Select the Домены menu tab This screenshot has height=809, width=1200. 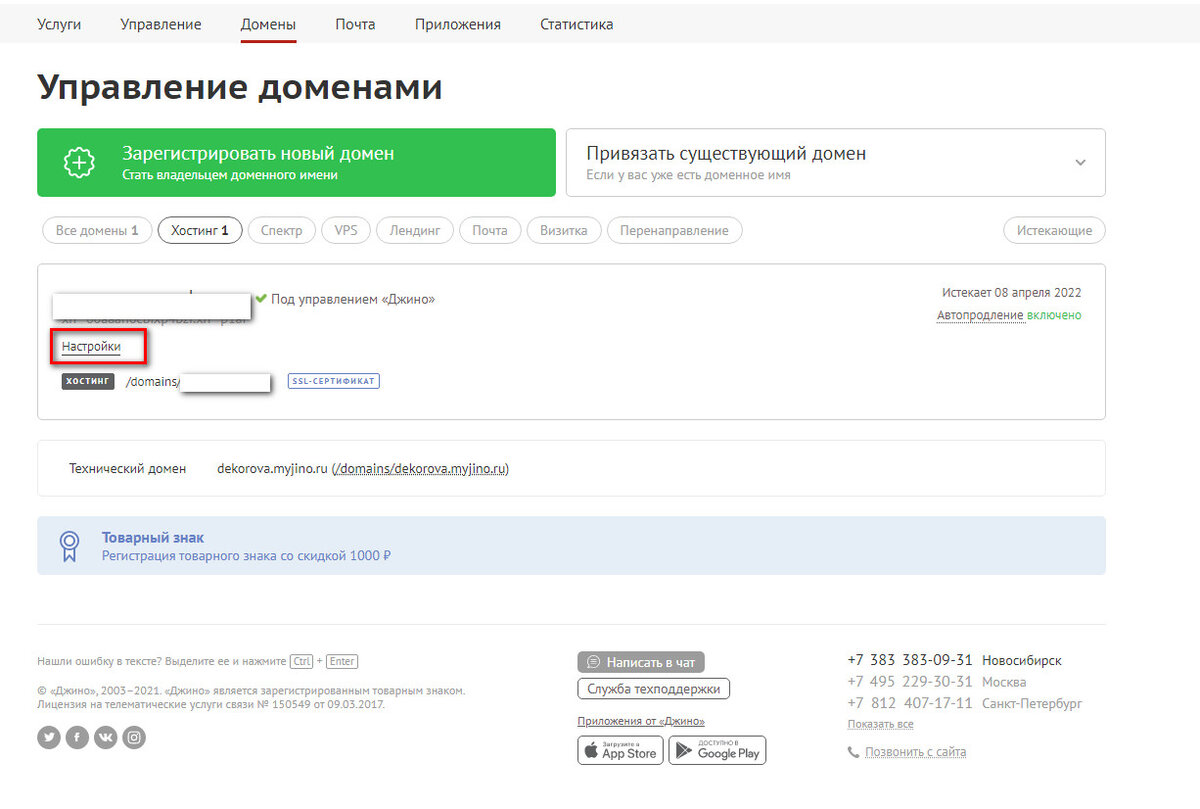point(268,24)
